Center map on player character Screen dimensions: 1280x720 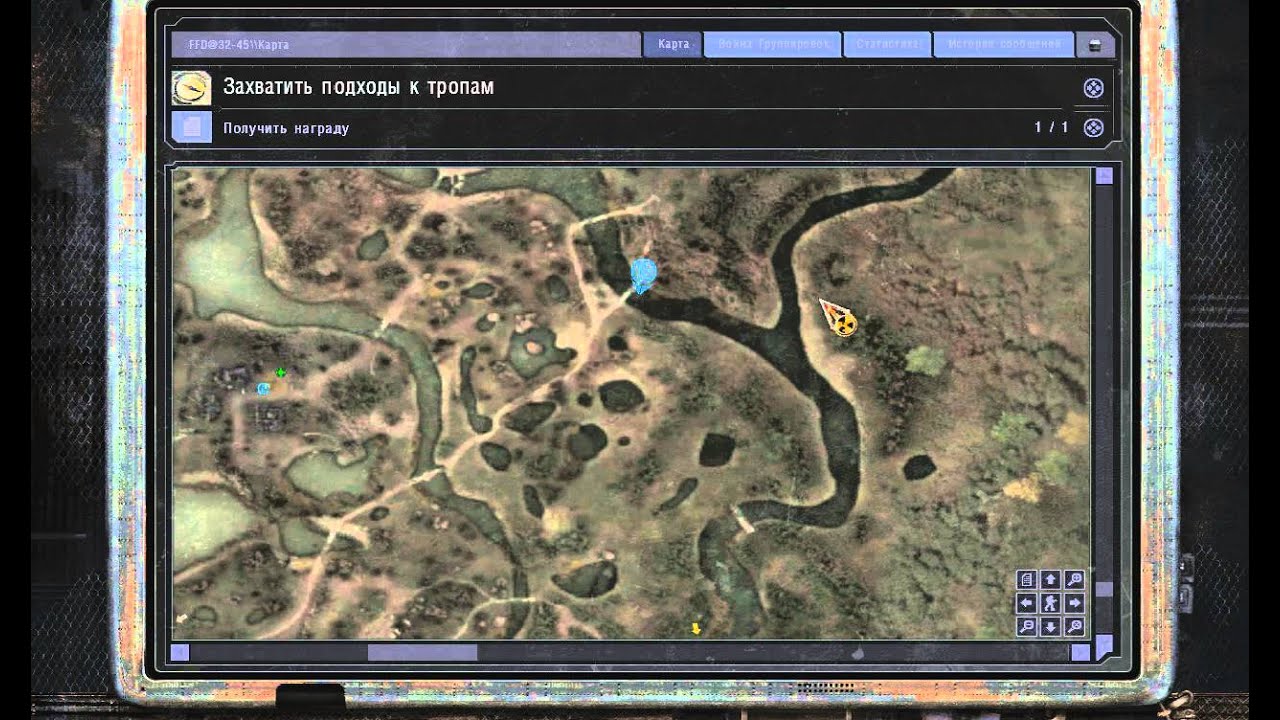click(1050, 603)
